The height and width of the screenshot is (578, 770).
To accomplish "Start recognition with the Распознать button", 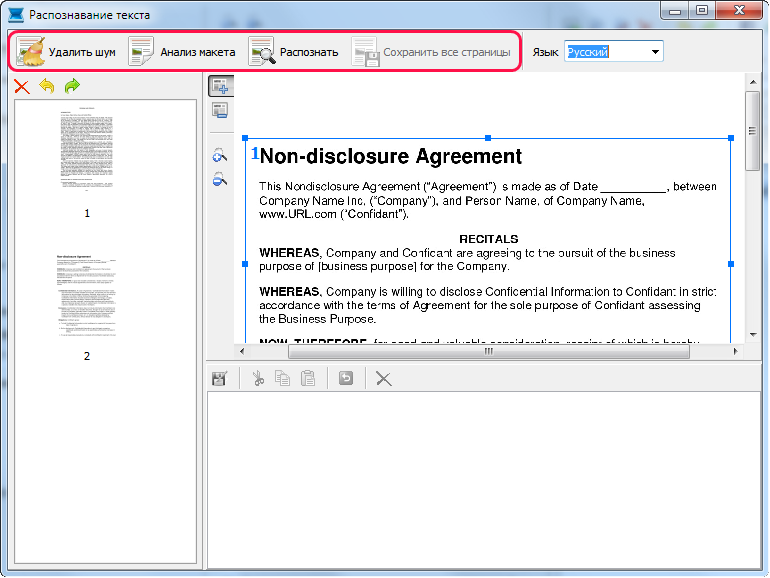I will (x=293, y=52).
